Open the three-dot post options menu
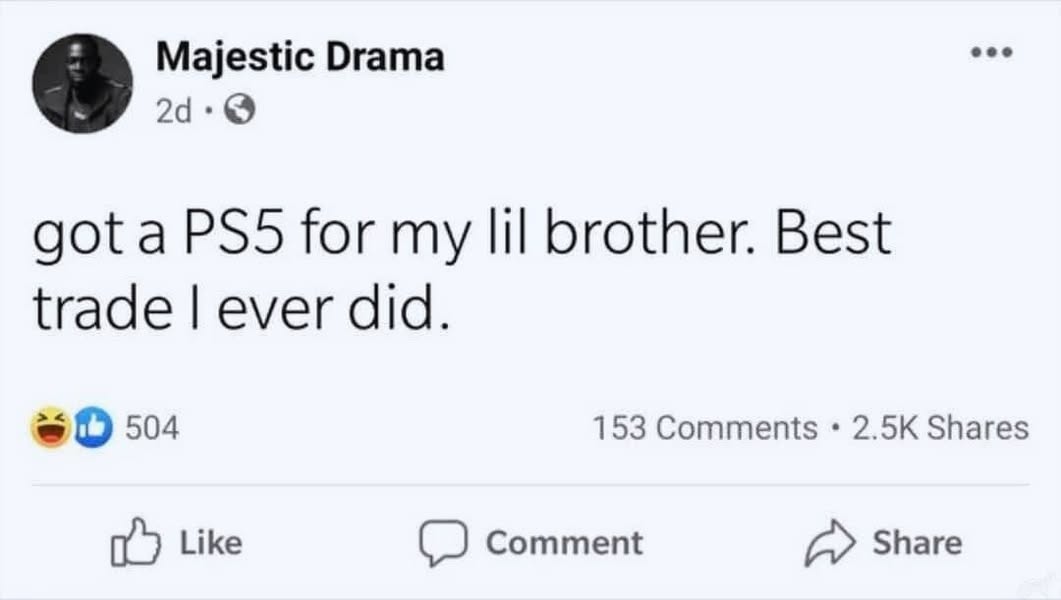The width and height of the screenshot is (1061, 600). (991, 52)
